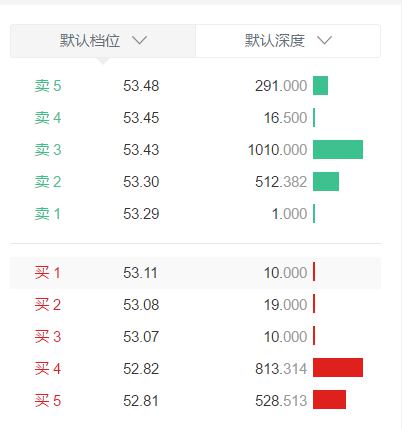Click the large green bar for 卖3
The width and height of the screenshot is (402, 429).
pyautogui.click(x=338, y=150)
